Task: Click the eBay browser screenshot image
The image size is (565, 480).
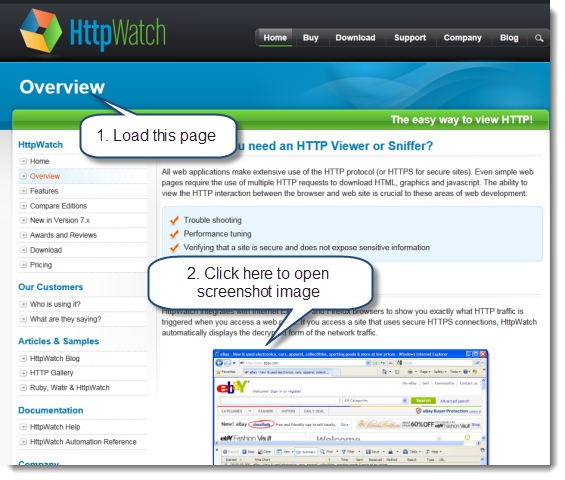Action: [x=350, y=407]
